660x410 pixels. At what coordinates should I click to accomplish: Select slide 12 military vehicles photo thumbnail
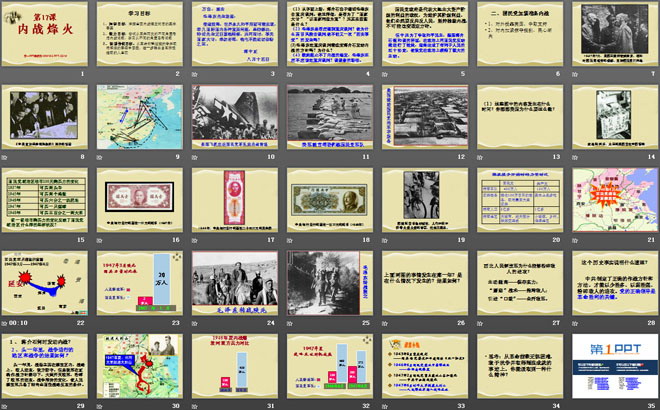click(425, 117)
